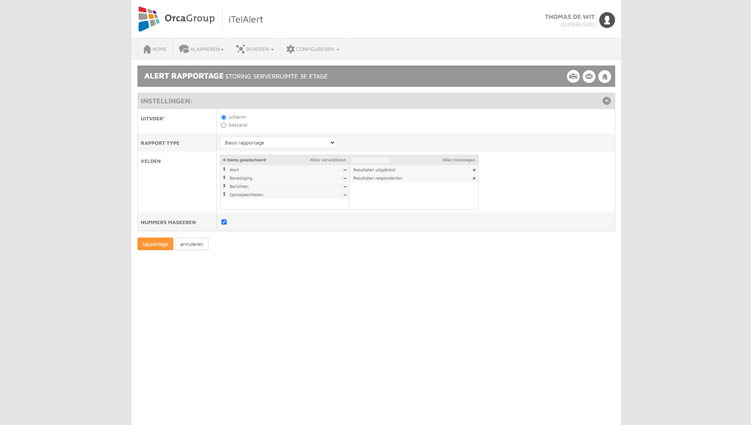This screenshot has height=425, width=751.
Task: Click the Resultaten respondenten list entry
Action: 414,178
